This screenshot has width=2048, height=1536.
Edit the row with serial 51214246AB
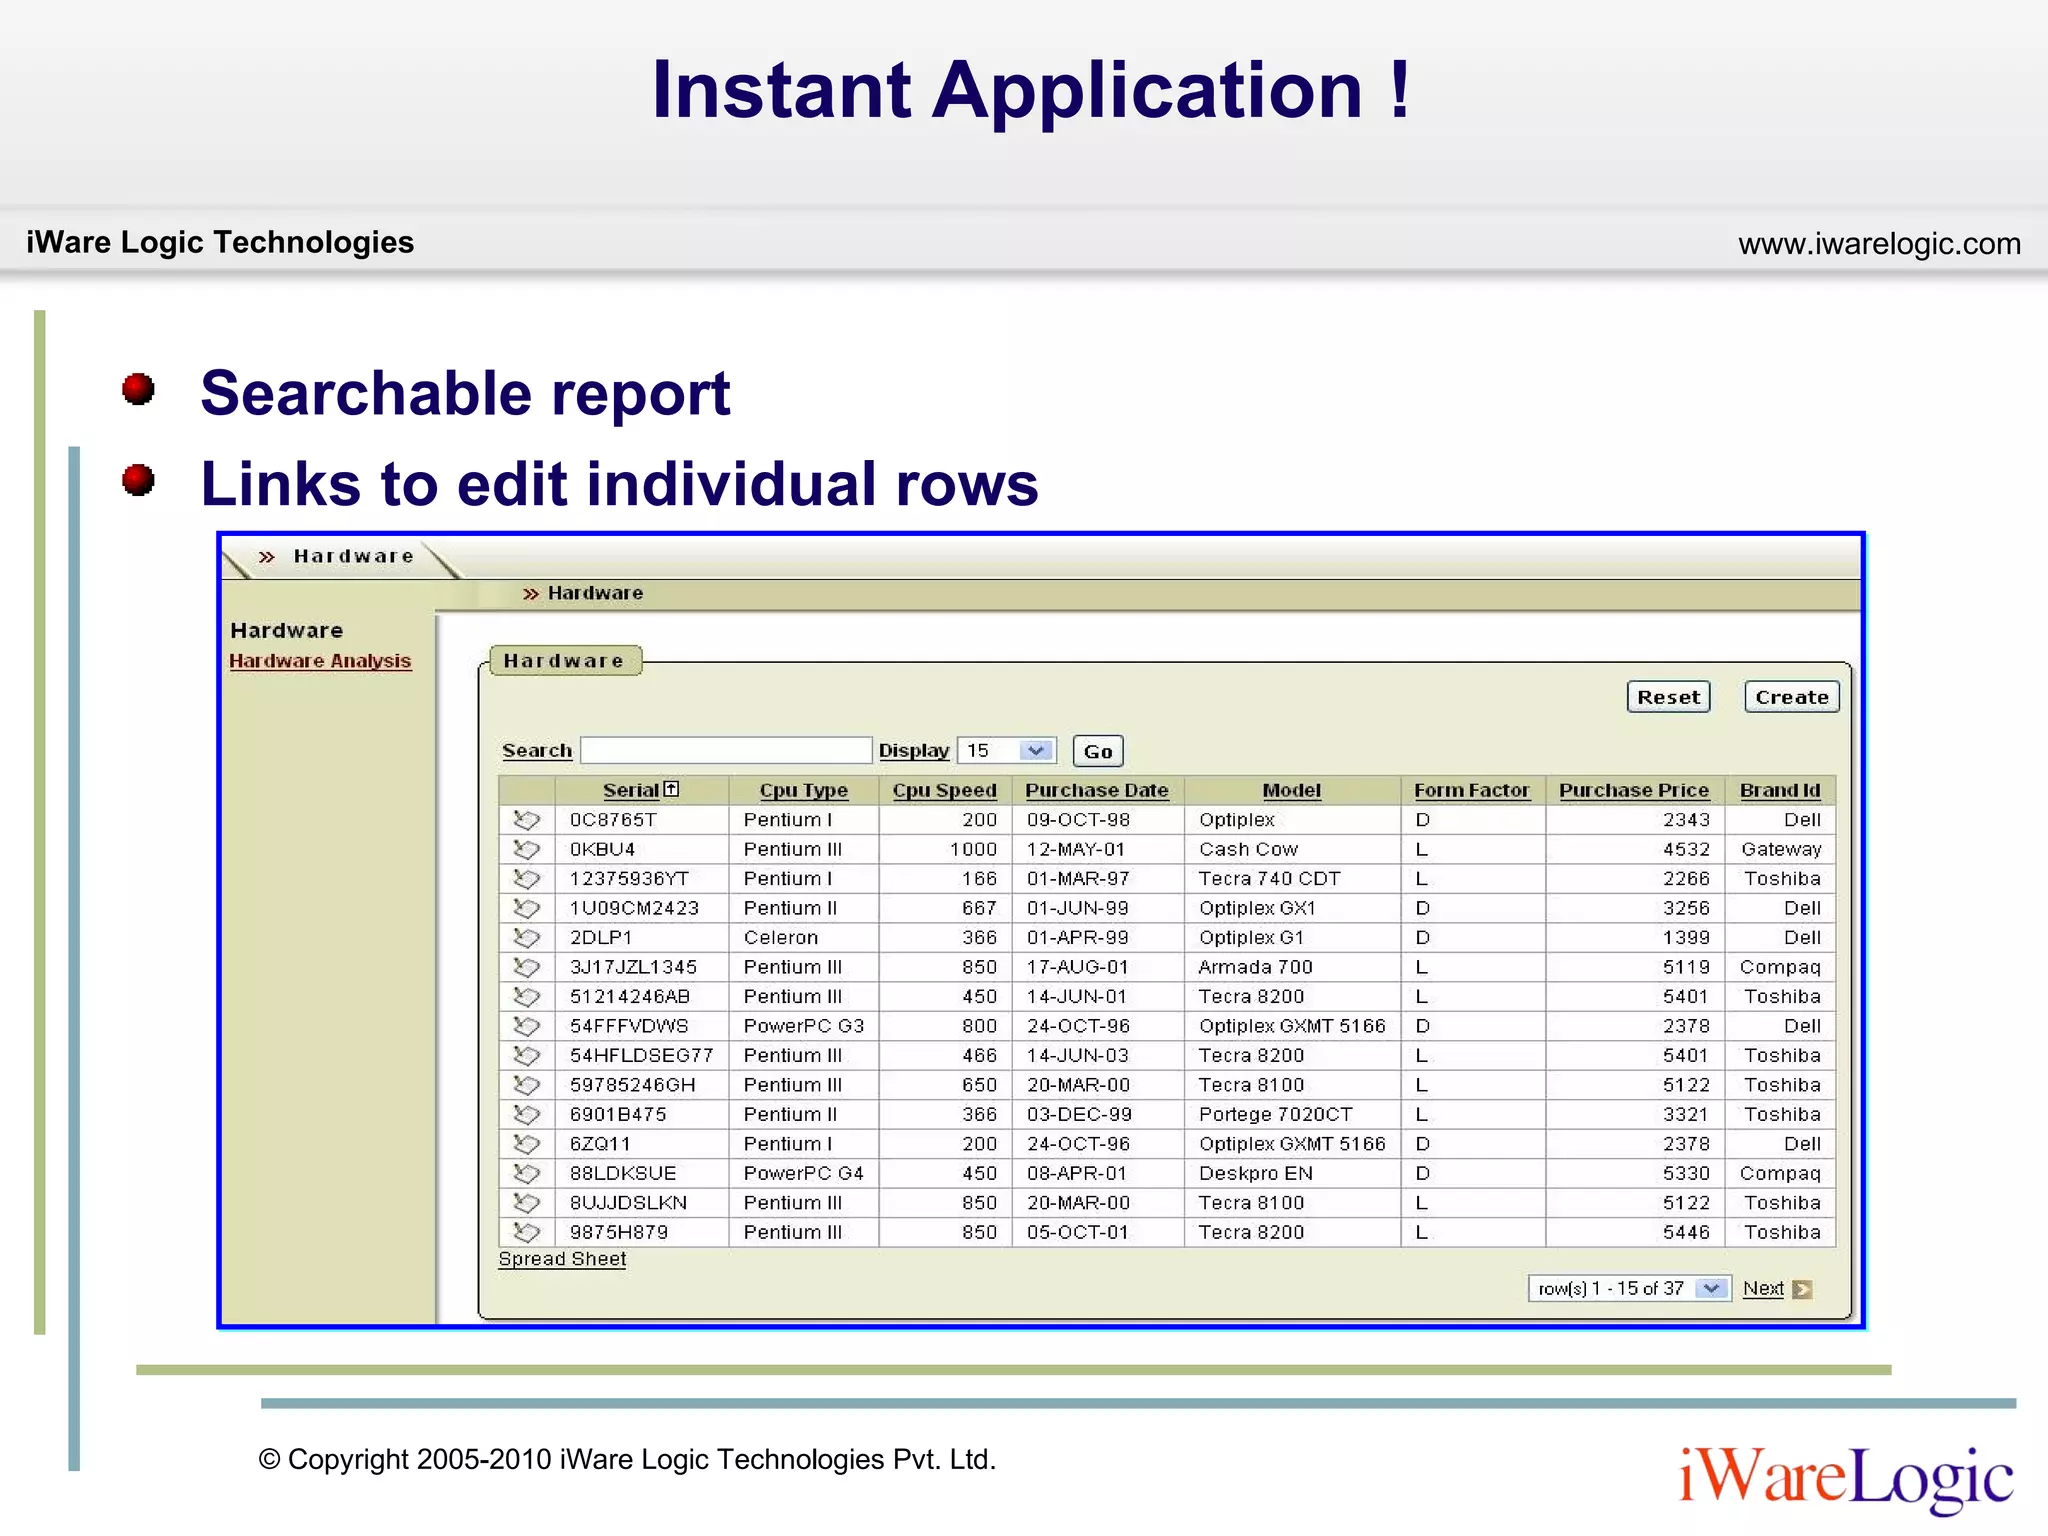click(526, 997)
